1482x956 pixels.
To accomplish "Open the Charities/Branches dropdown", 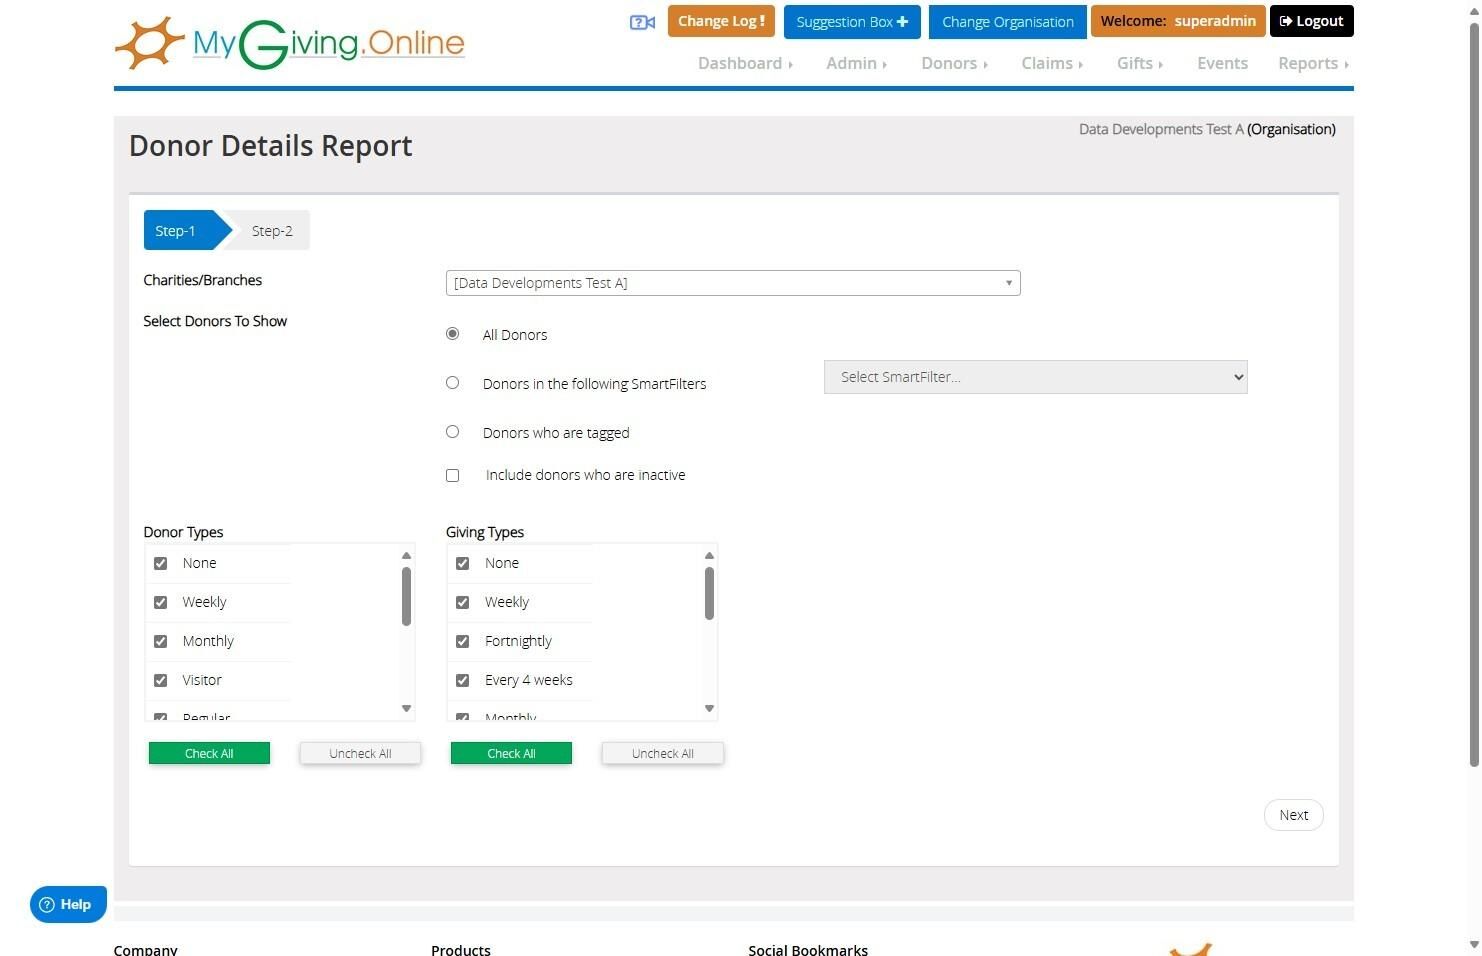I will point(733,283).
